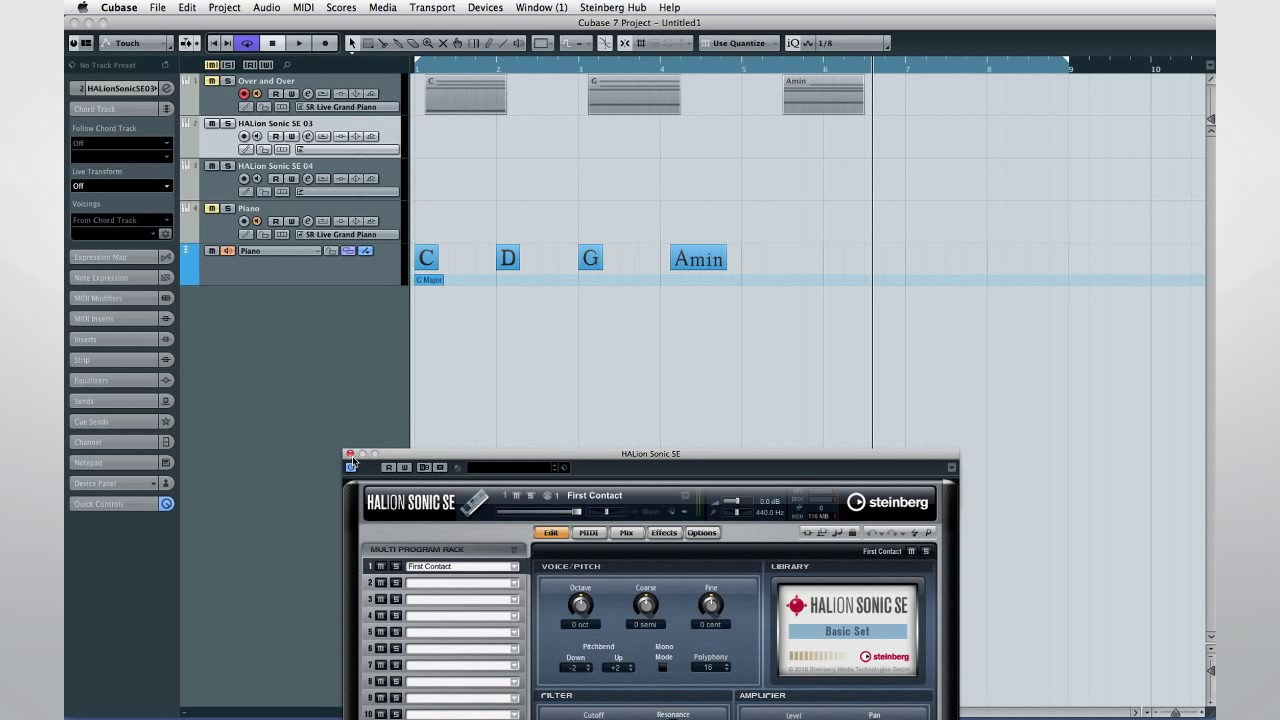Toggle the cycle loop button

[247, 43]
